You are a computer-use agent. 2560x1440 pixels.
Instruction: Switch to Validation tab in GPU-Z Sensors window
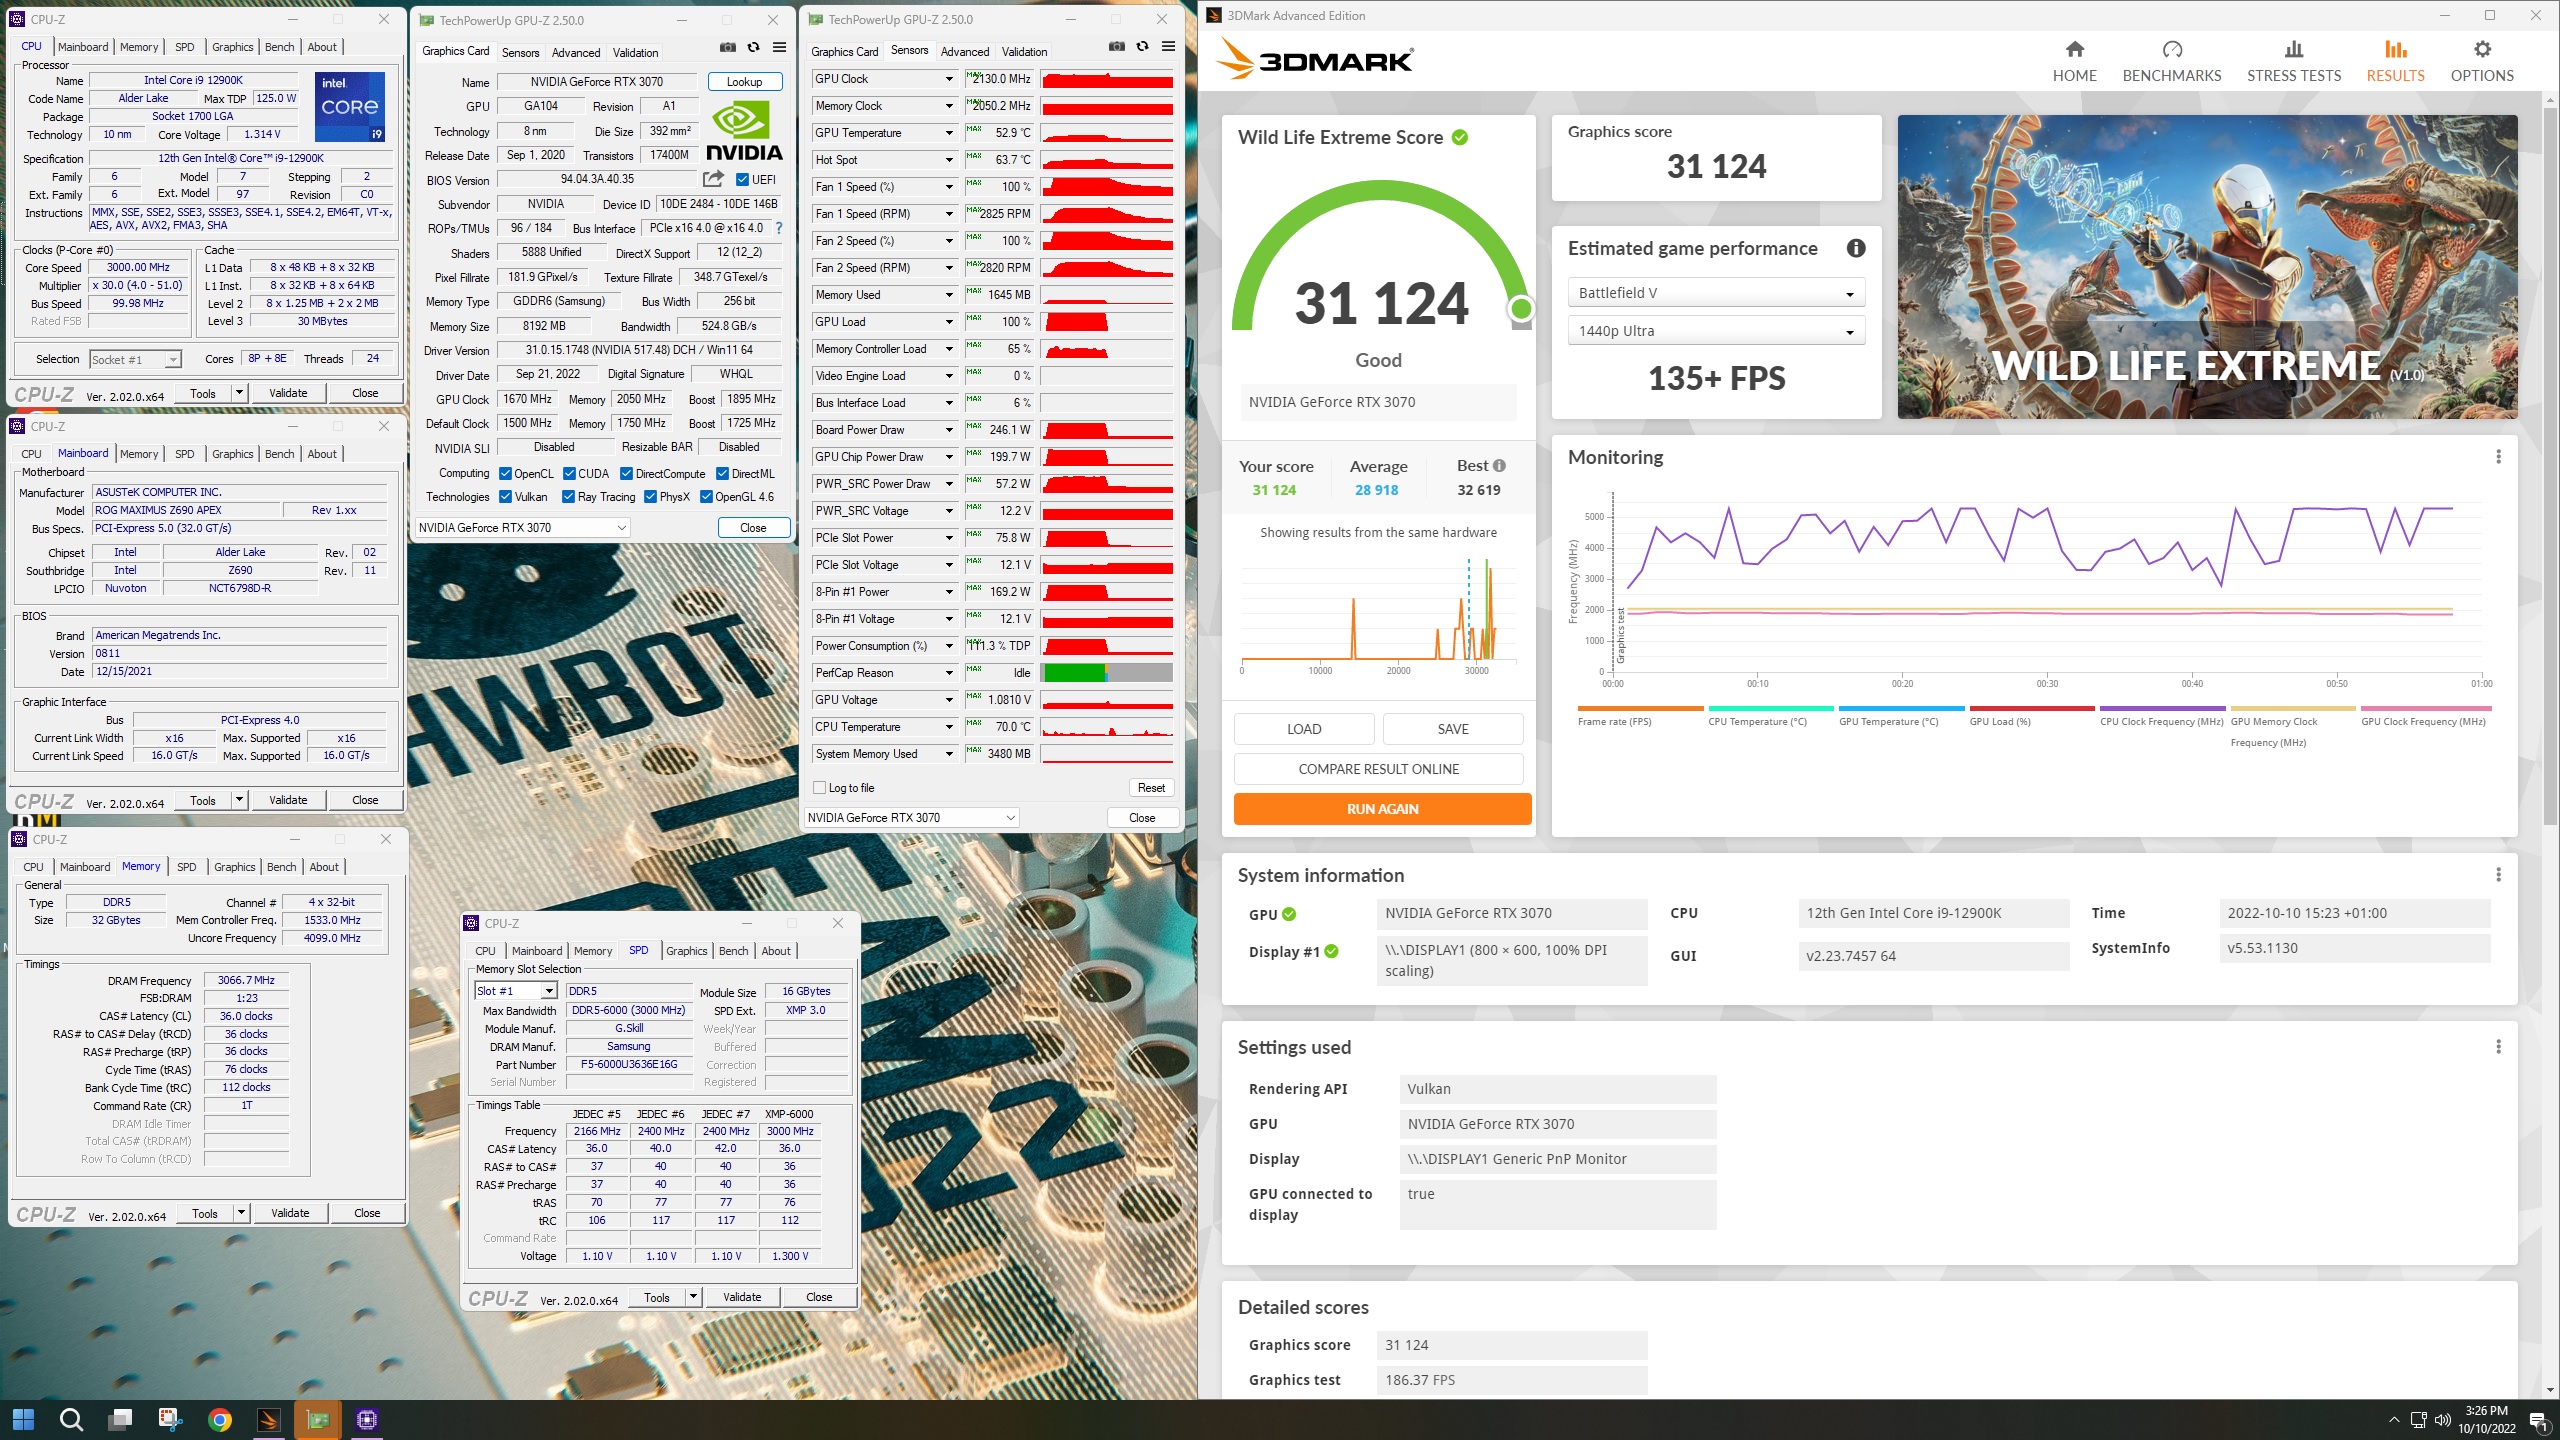(1024, 51)
